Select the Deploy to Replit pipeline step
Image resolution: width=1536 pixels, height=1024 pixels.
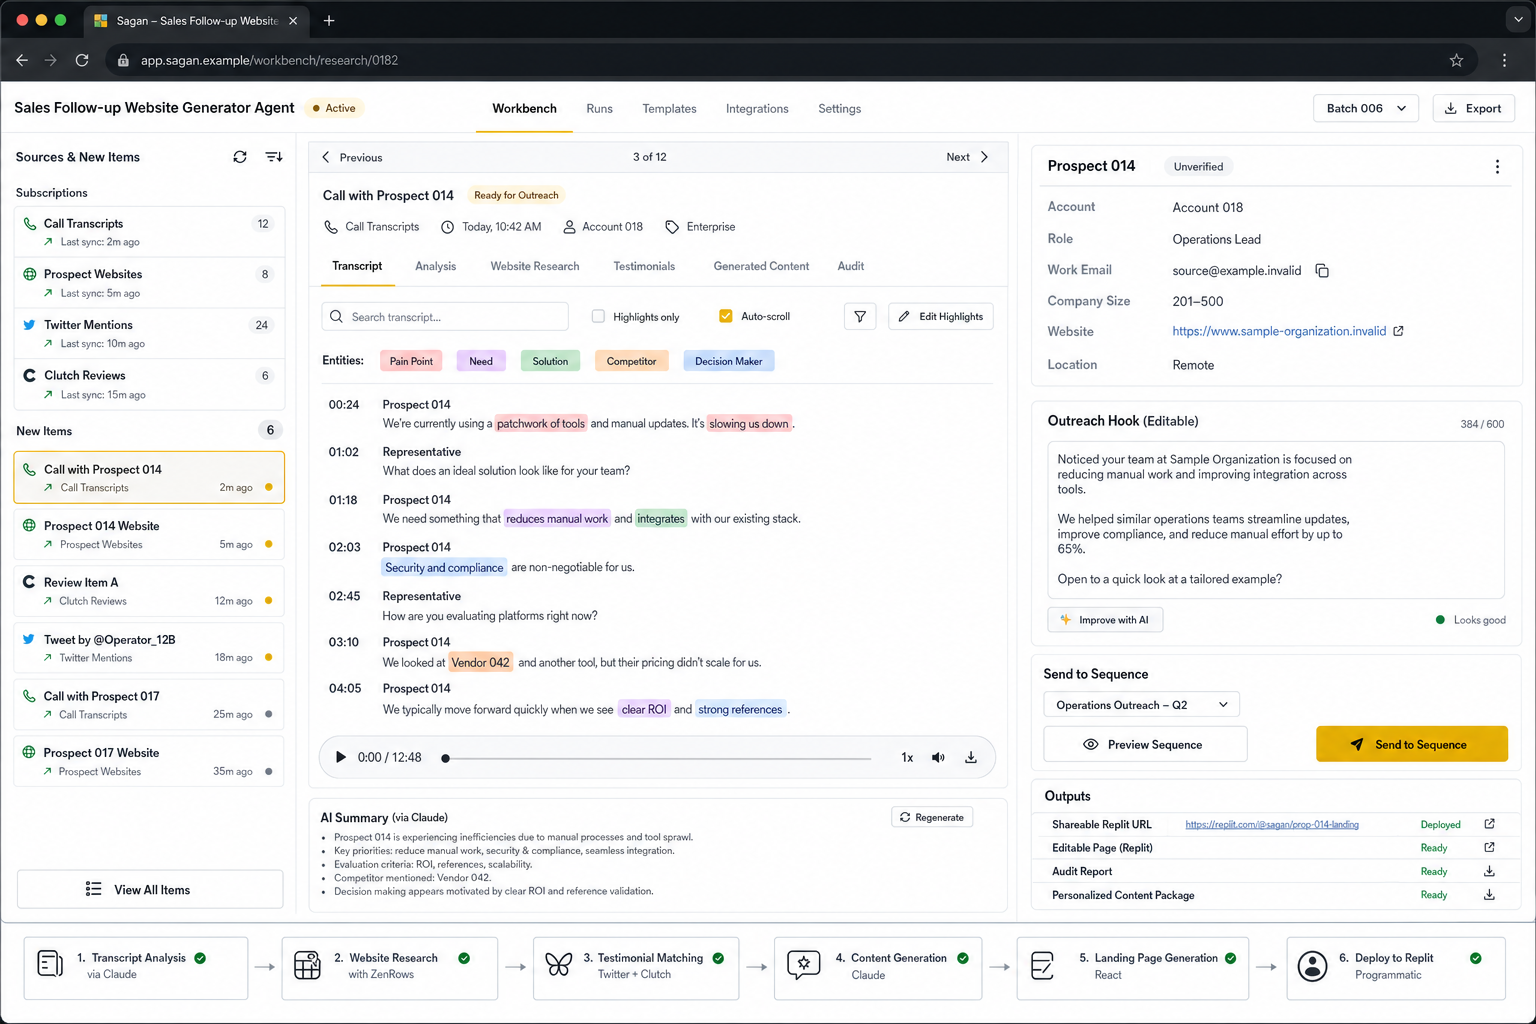point(1396,967)
